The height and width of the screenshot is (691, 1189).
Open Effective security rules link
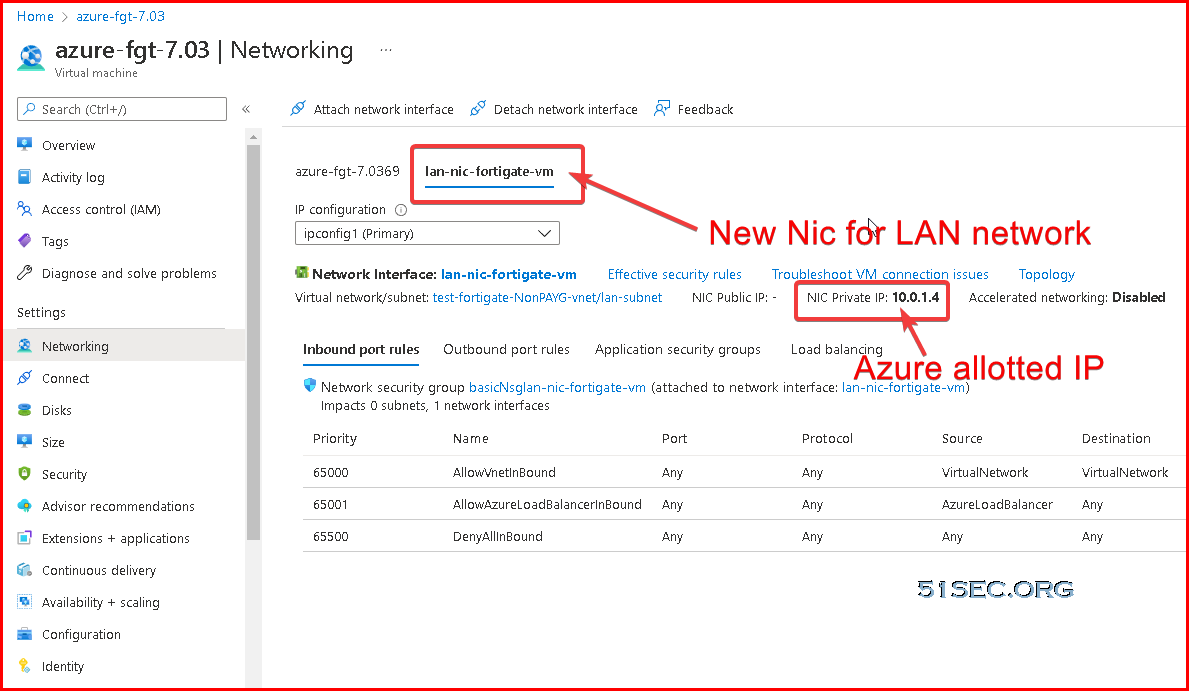(675, 275)
